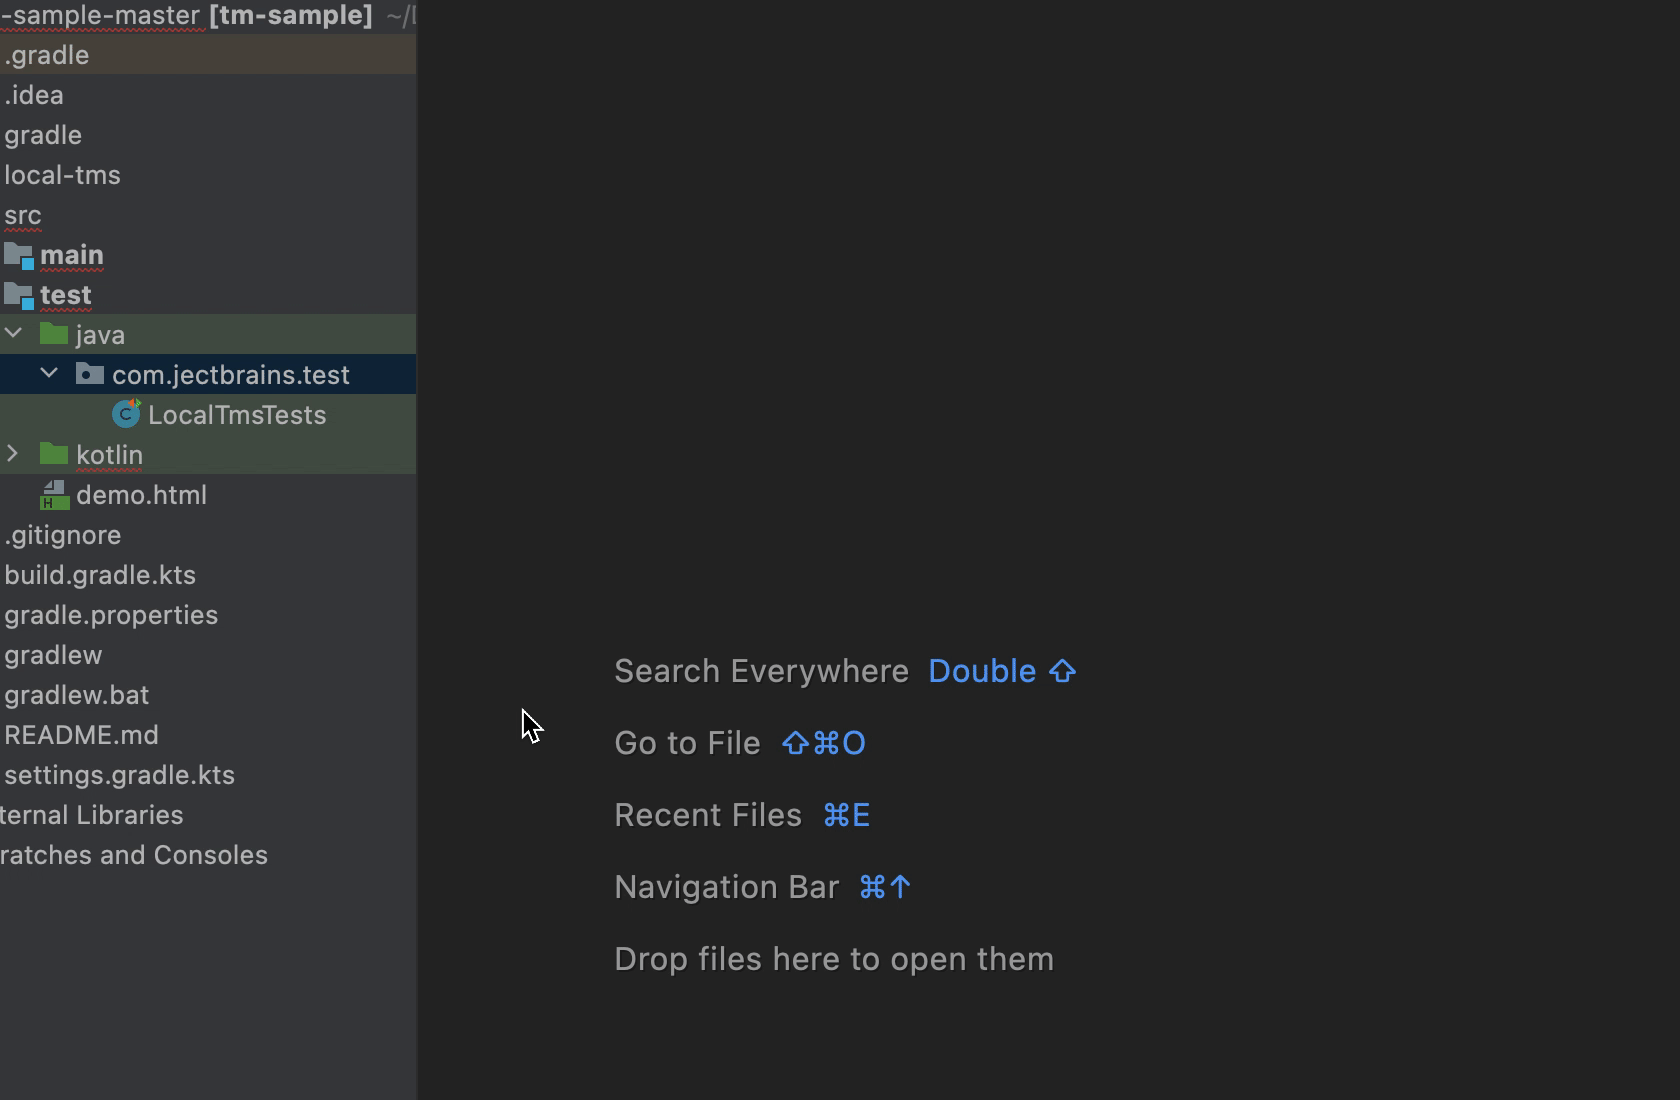
Task: Click the green java source folder icon
Action: pyautogui.click(x=54, y=335)
